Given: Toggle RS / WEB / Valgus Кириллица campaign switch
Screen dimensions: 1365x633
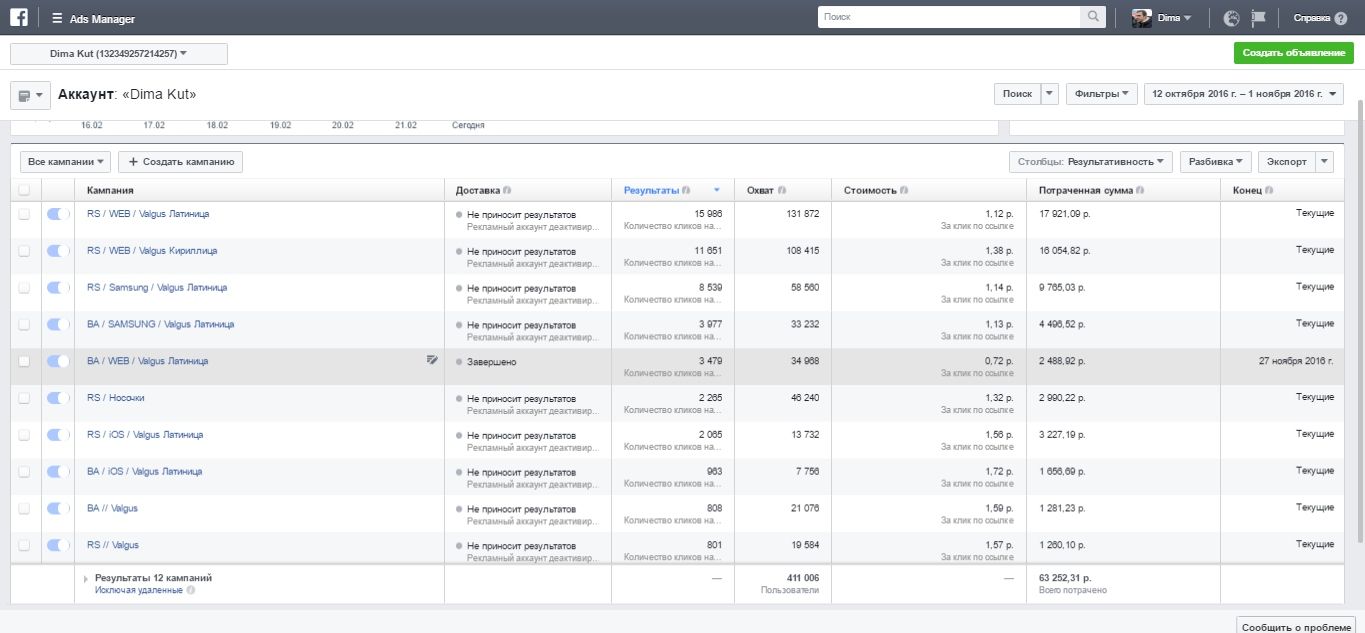Looking at the screenshot, I should tap(58, 251).
